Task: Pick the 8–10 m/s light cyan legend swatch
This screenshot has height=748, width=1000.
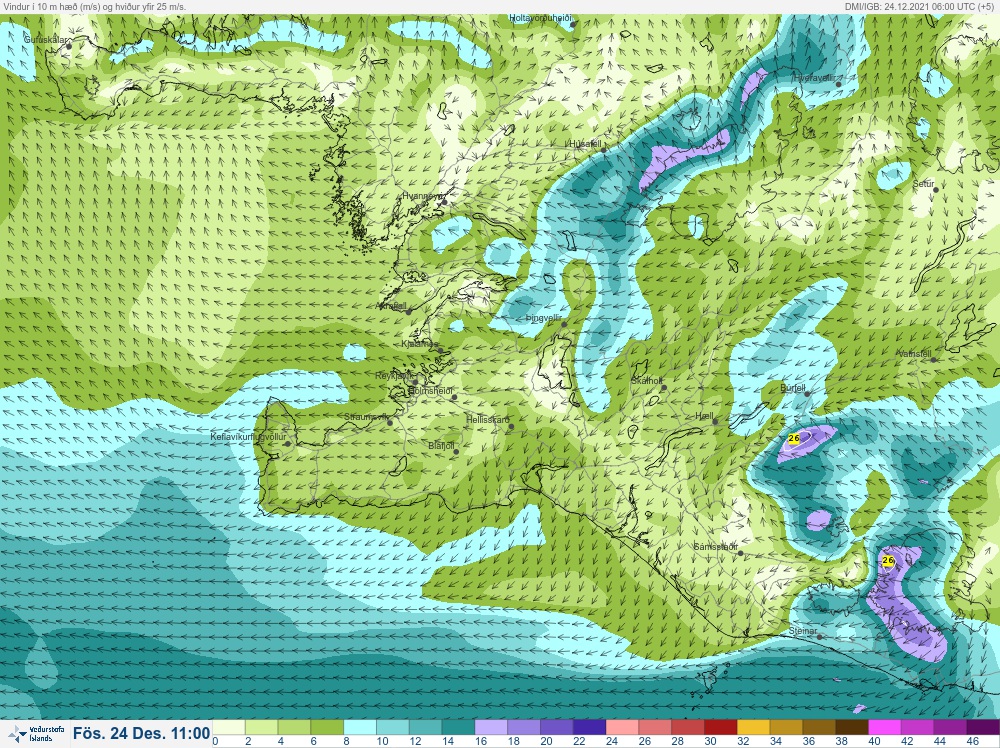Action: click(360, 728)
